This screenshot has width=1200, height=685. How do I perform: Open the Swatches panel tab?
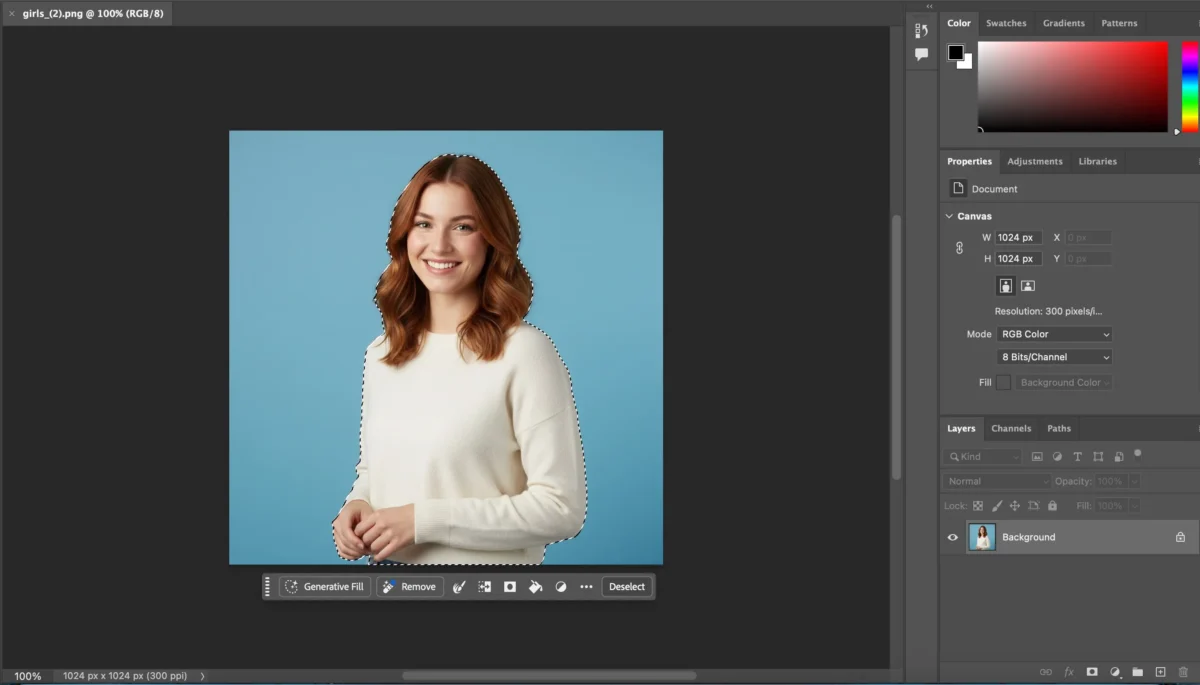coord(1006,22)
